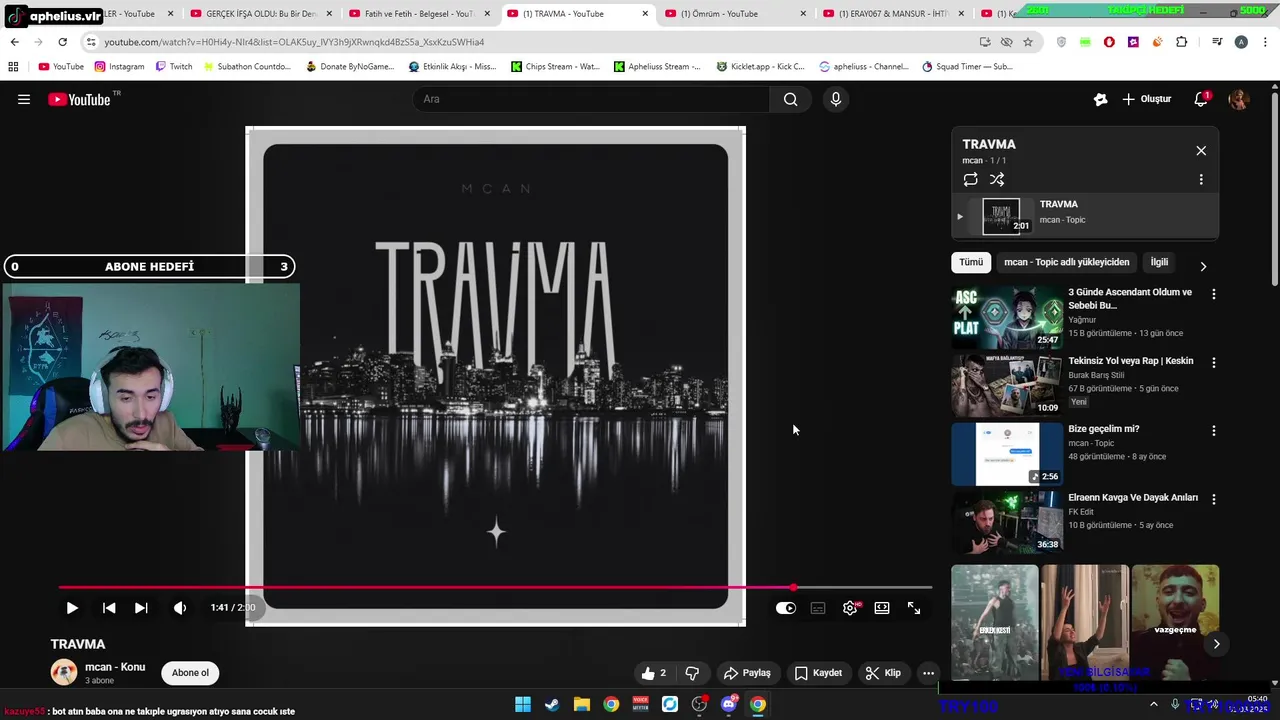Image resolution: width=1280 pixels, height=720 pixels.
Task: Open Discord from taskbar
Action: tap(729, 704)
